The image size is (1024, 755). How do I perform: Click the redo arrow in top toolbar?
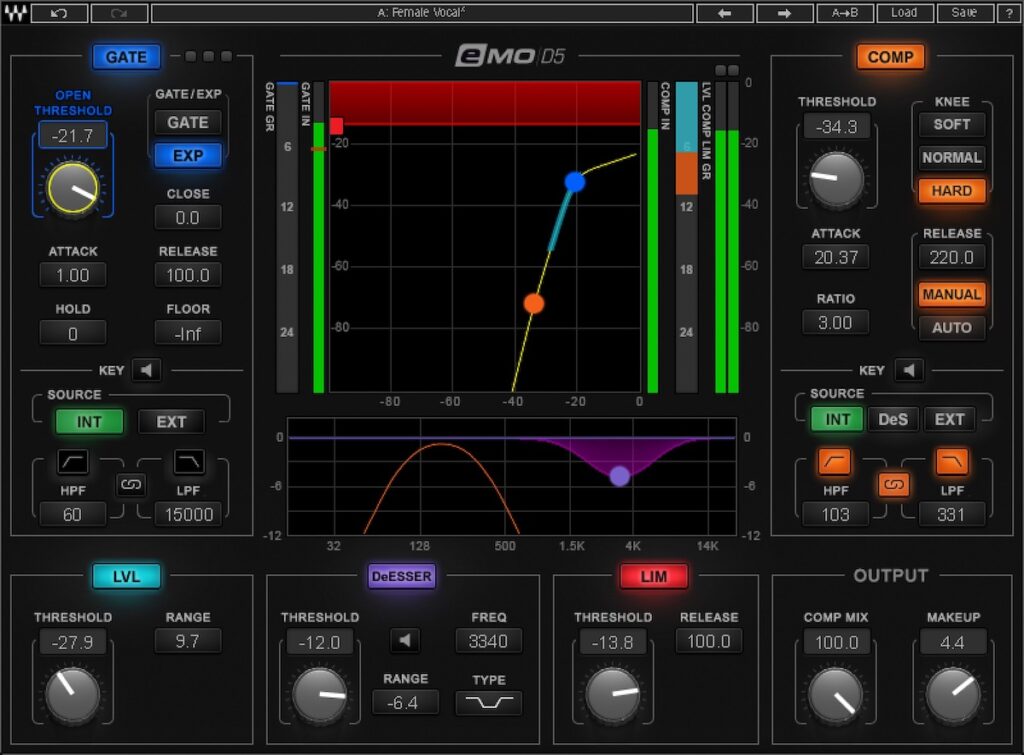tap(120, 12)
